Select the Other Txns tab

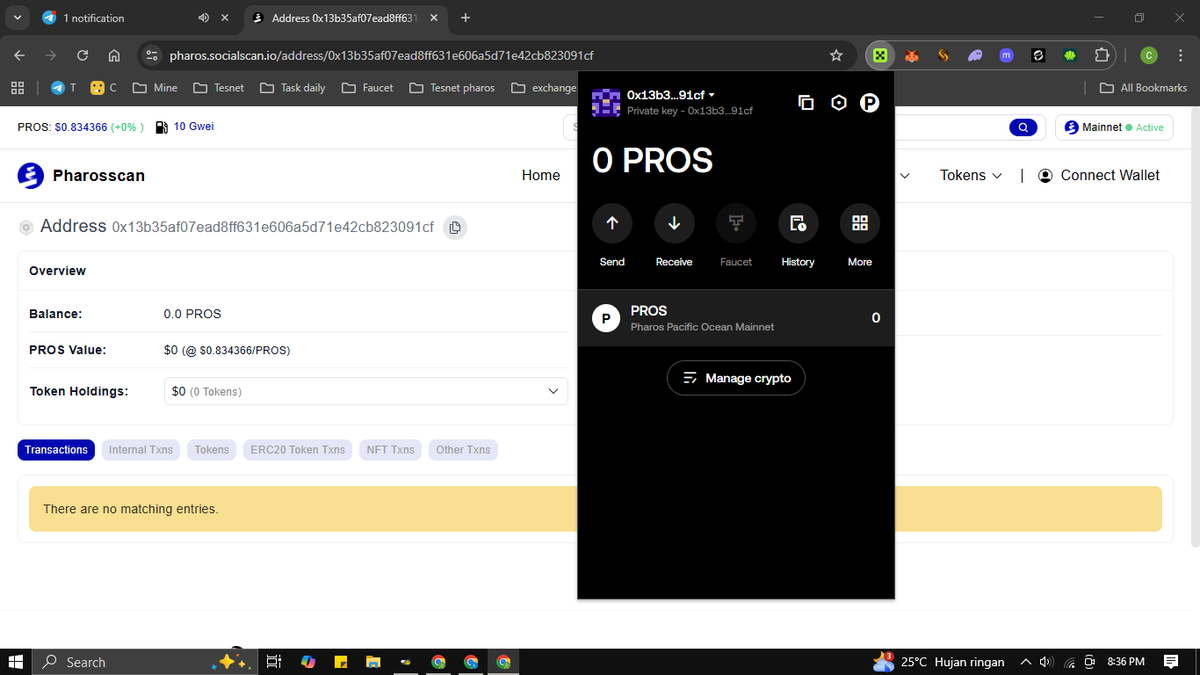coord(463,450)
